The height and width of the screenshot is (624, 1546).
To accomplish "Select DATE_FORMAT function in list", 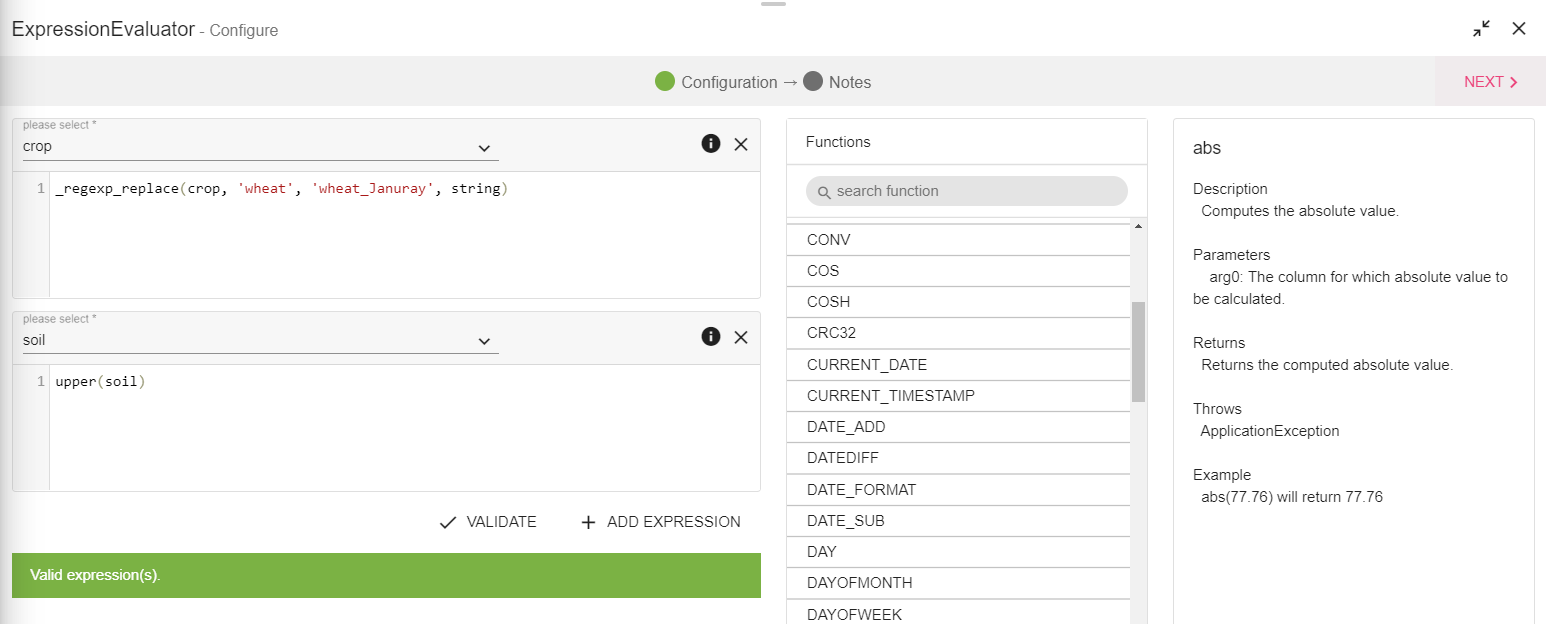I will 861,490.
